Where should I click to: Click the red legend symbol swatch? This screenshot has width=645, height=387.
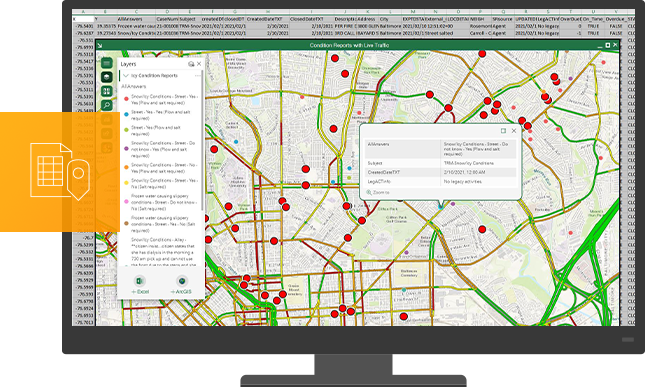coord(126,99)
